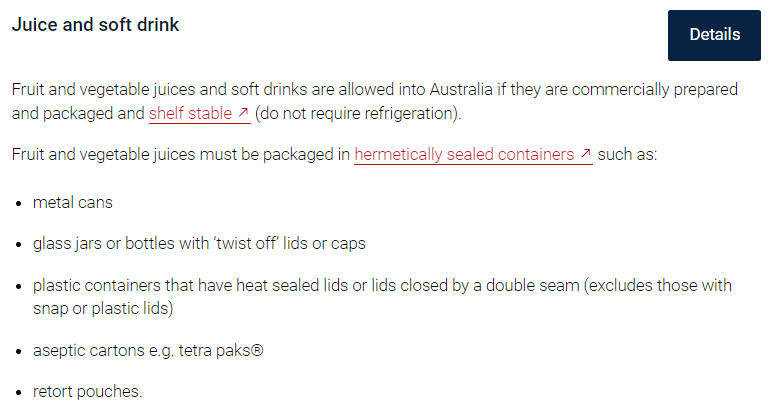Click the plastic containers heat sealed item
776x417 pixels.
[x=382, y=297]
